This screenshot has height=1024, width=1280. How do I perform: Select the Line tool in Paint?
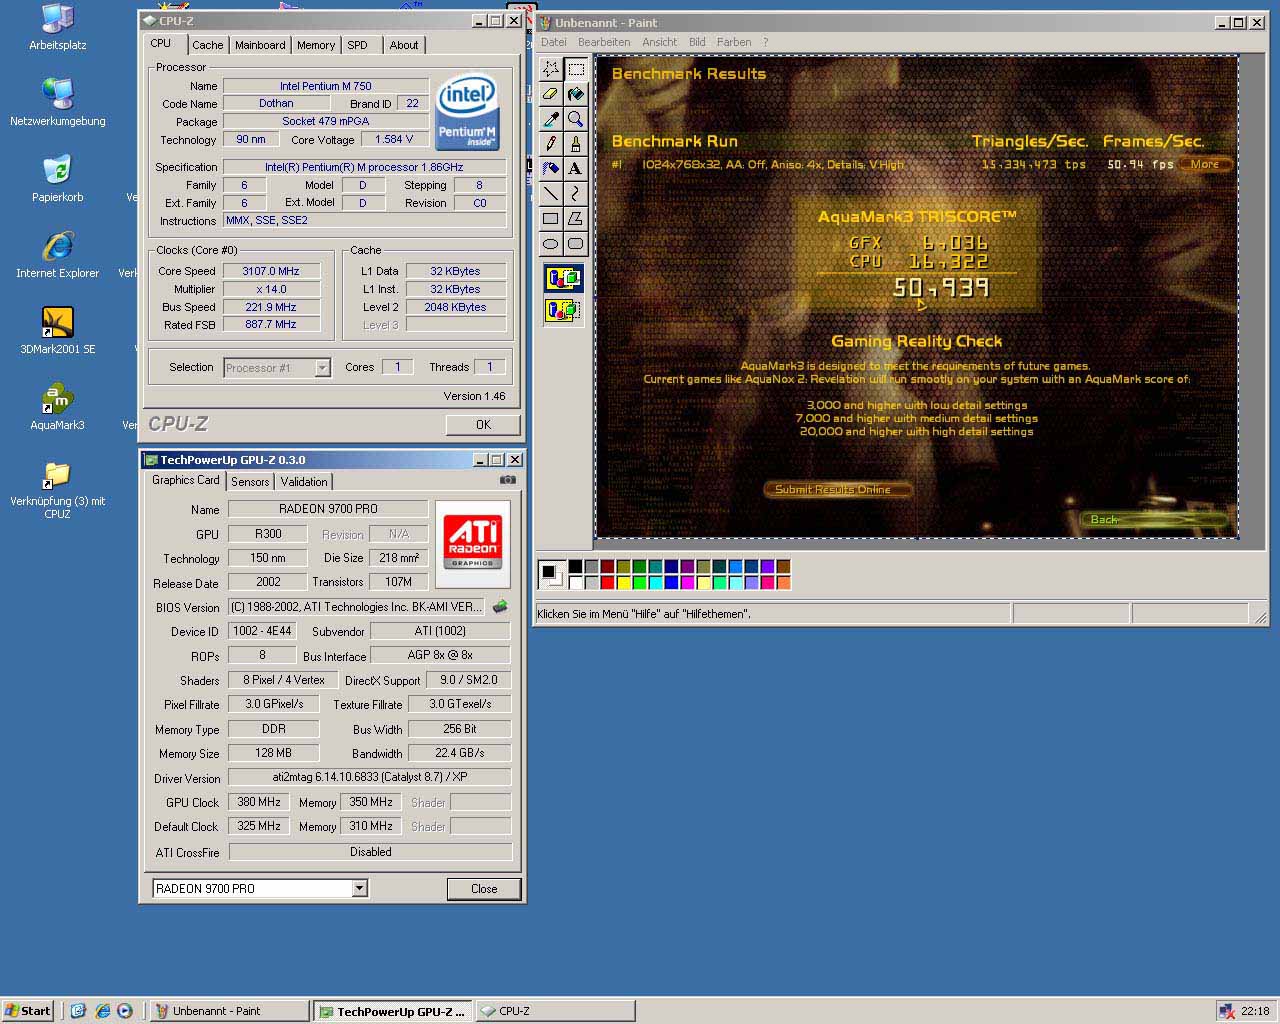(x=551, y=194)
